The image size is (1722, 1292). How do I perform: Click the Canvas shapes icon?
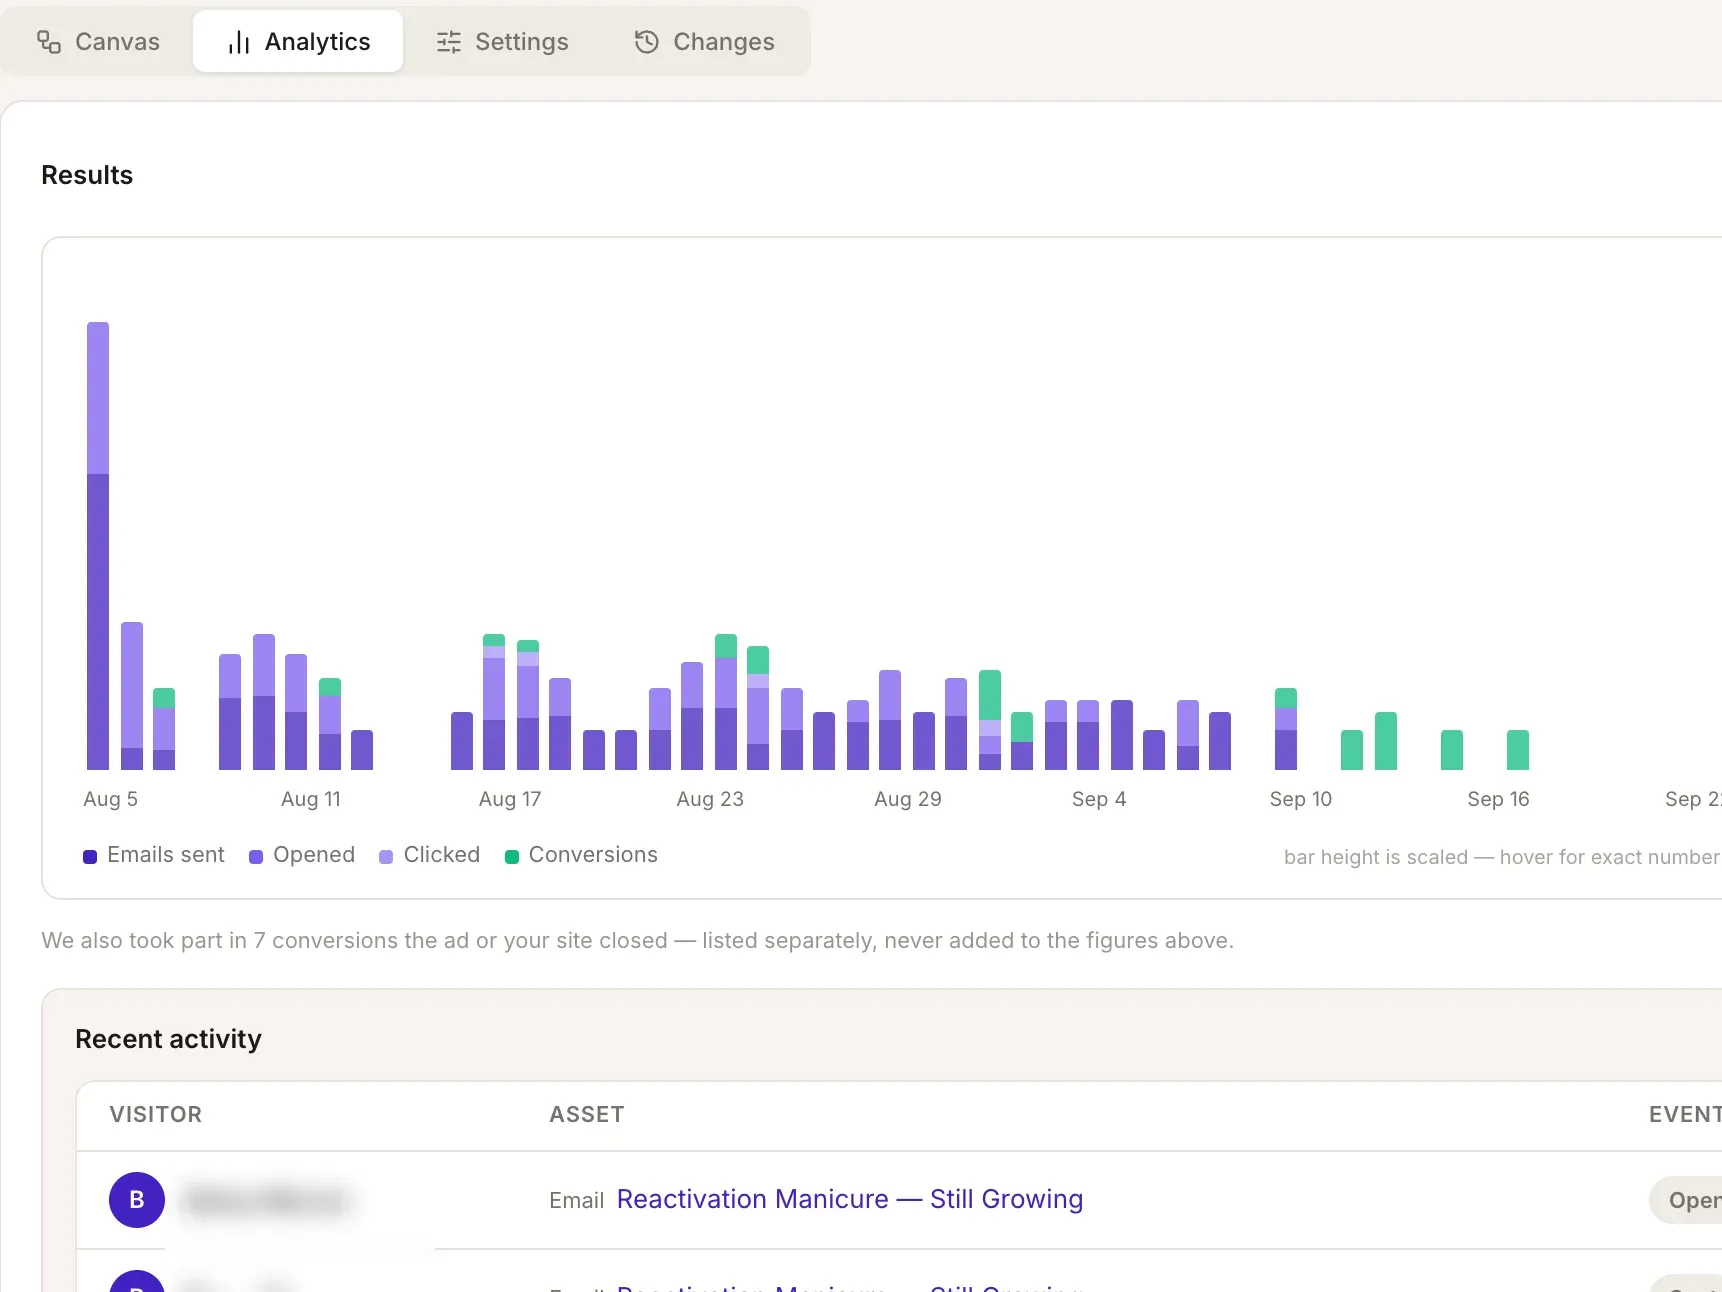pyautogui.click(x=49, y=42)
